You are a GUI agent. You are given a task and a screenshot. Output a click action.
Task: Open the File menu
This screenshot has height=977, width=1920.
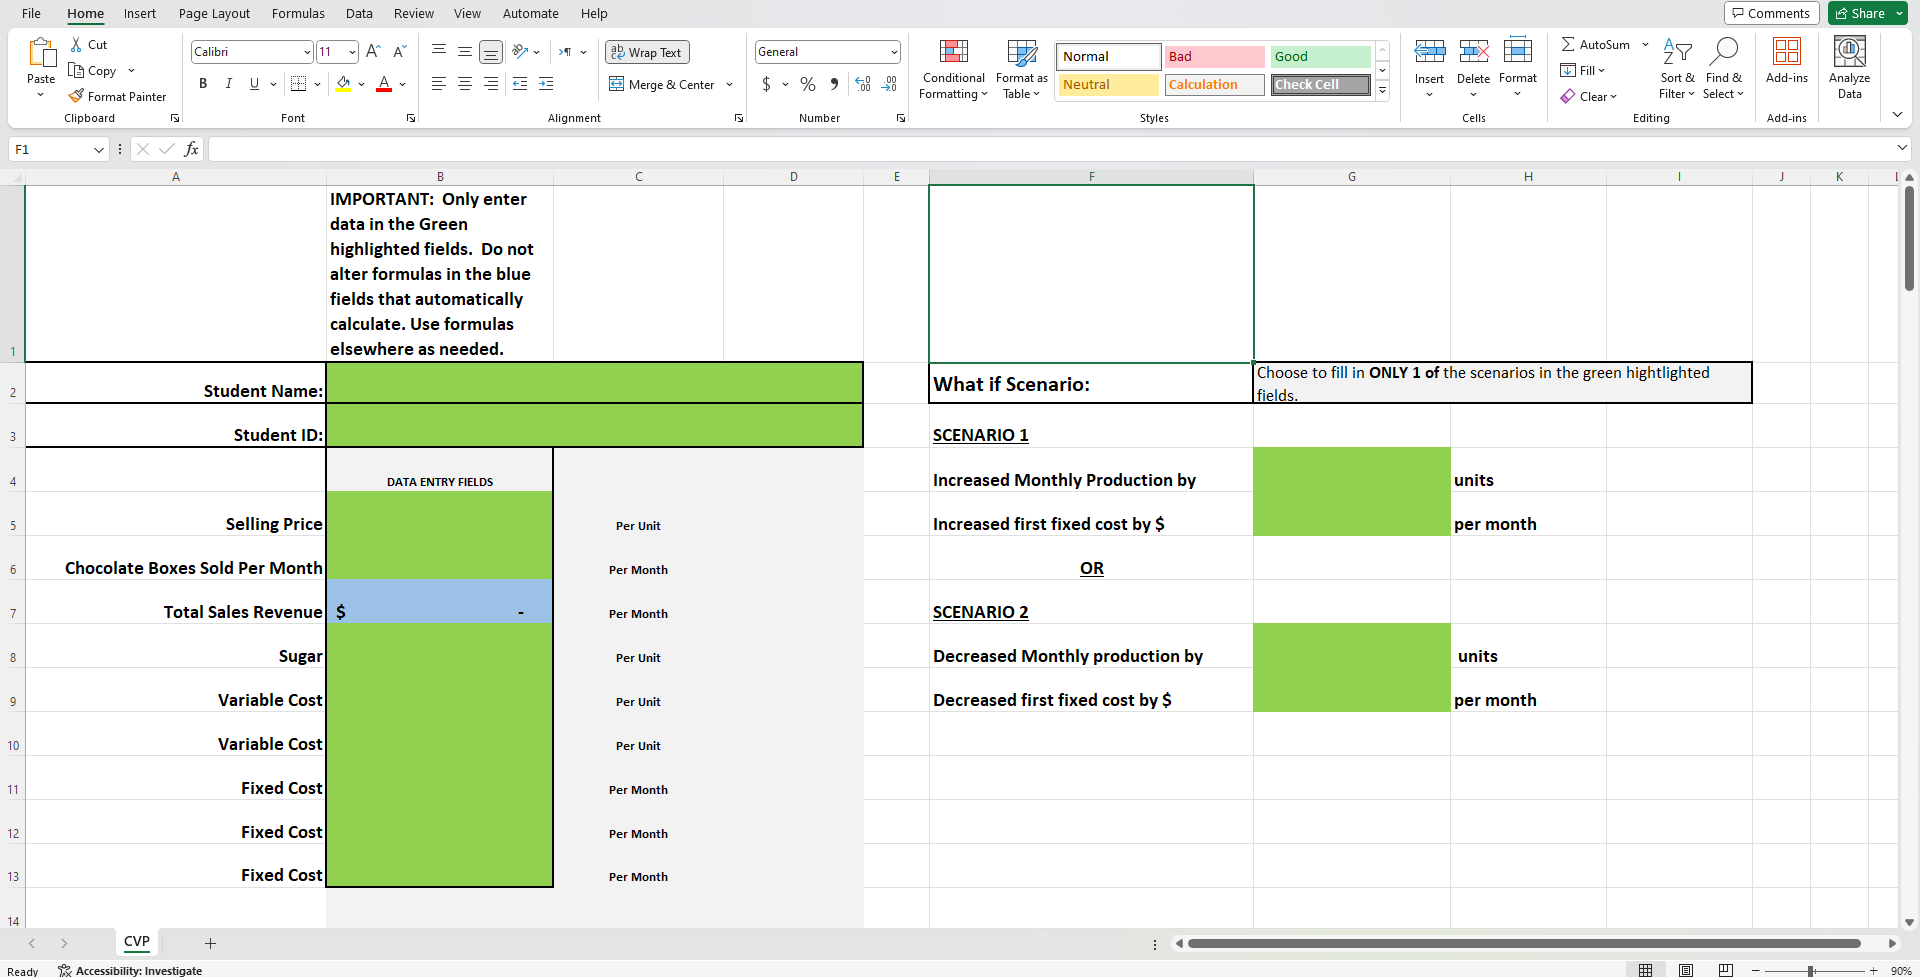point(32,13)
